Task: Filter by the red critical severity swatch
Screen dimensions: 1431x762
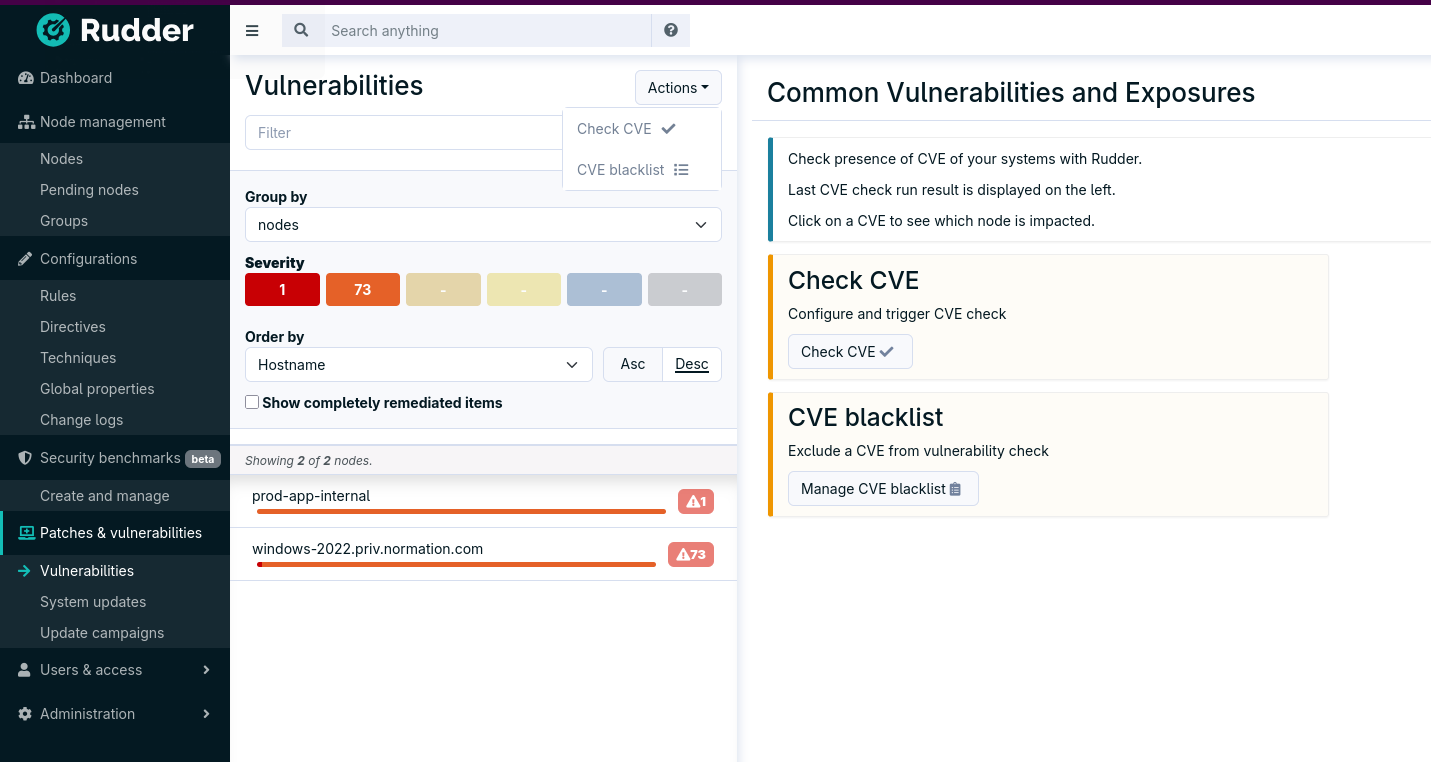Action: pyautogui.click(x=282, y=290)
